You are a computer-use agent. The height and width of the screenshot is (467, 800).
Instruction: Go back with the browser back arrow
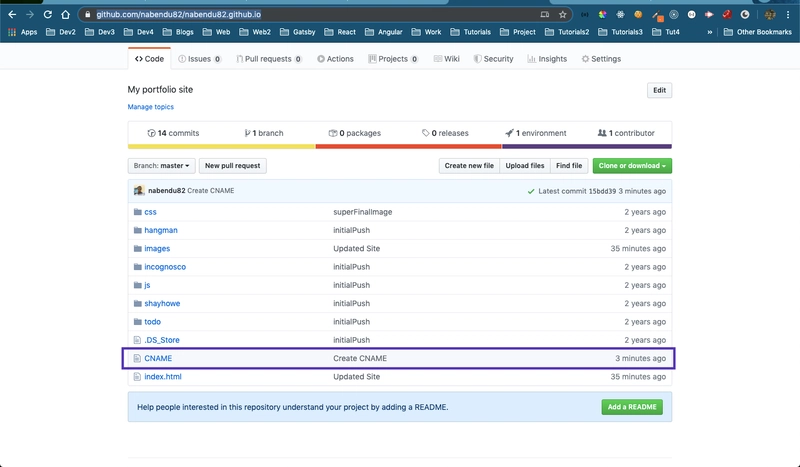coord(12,15)
